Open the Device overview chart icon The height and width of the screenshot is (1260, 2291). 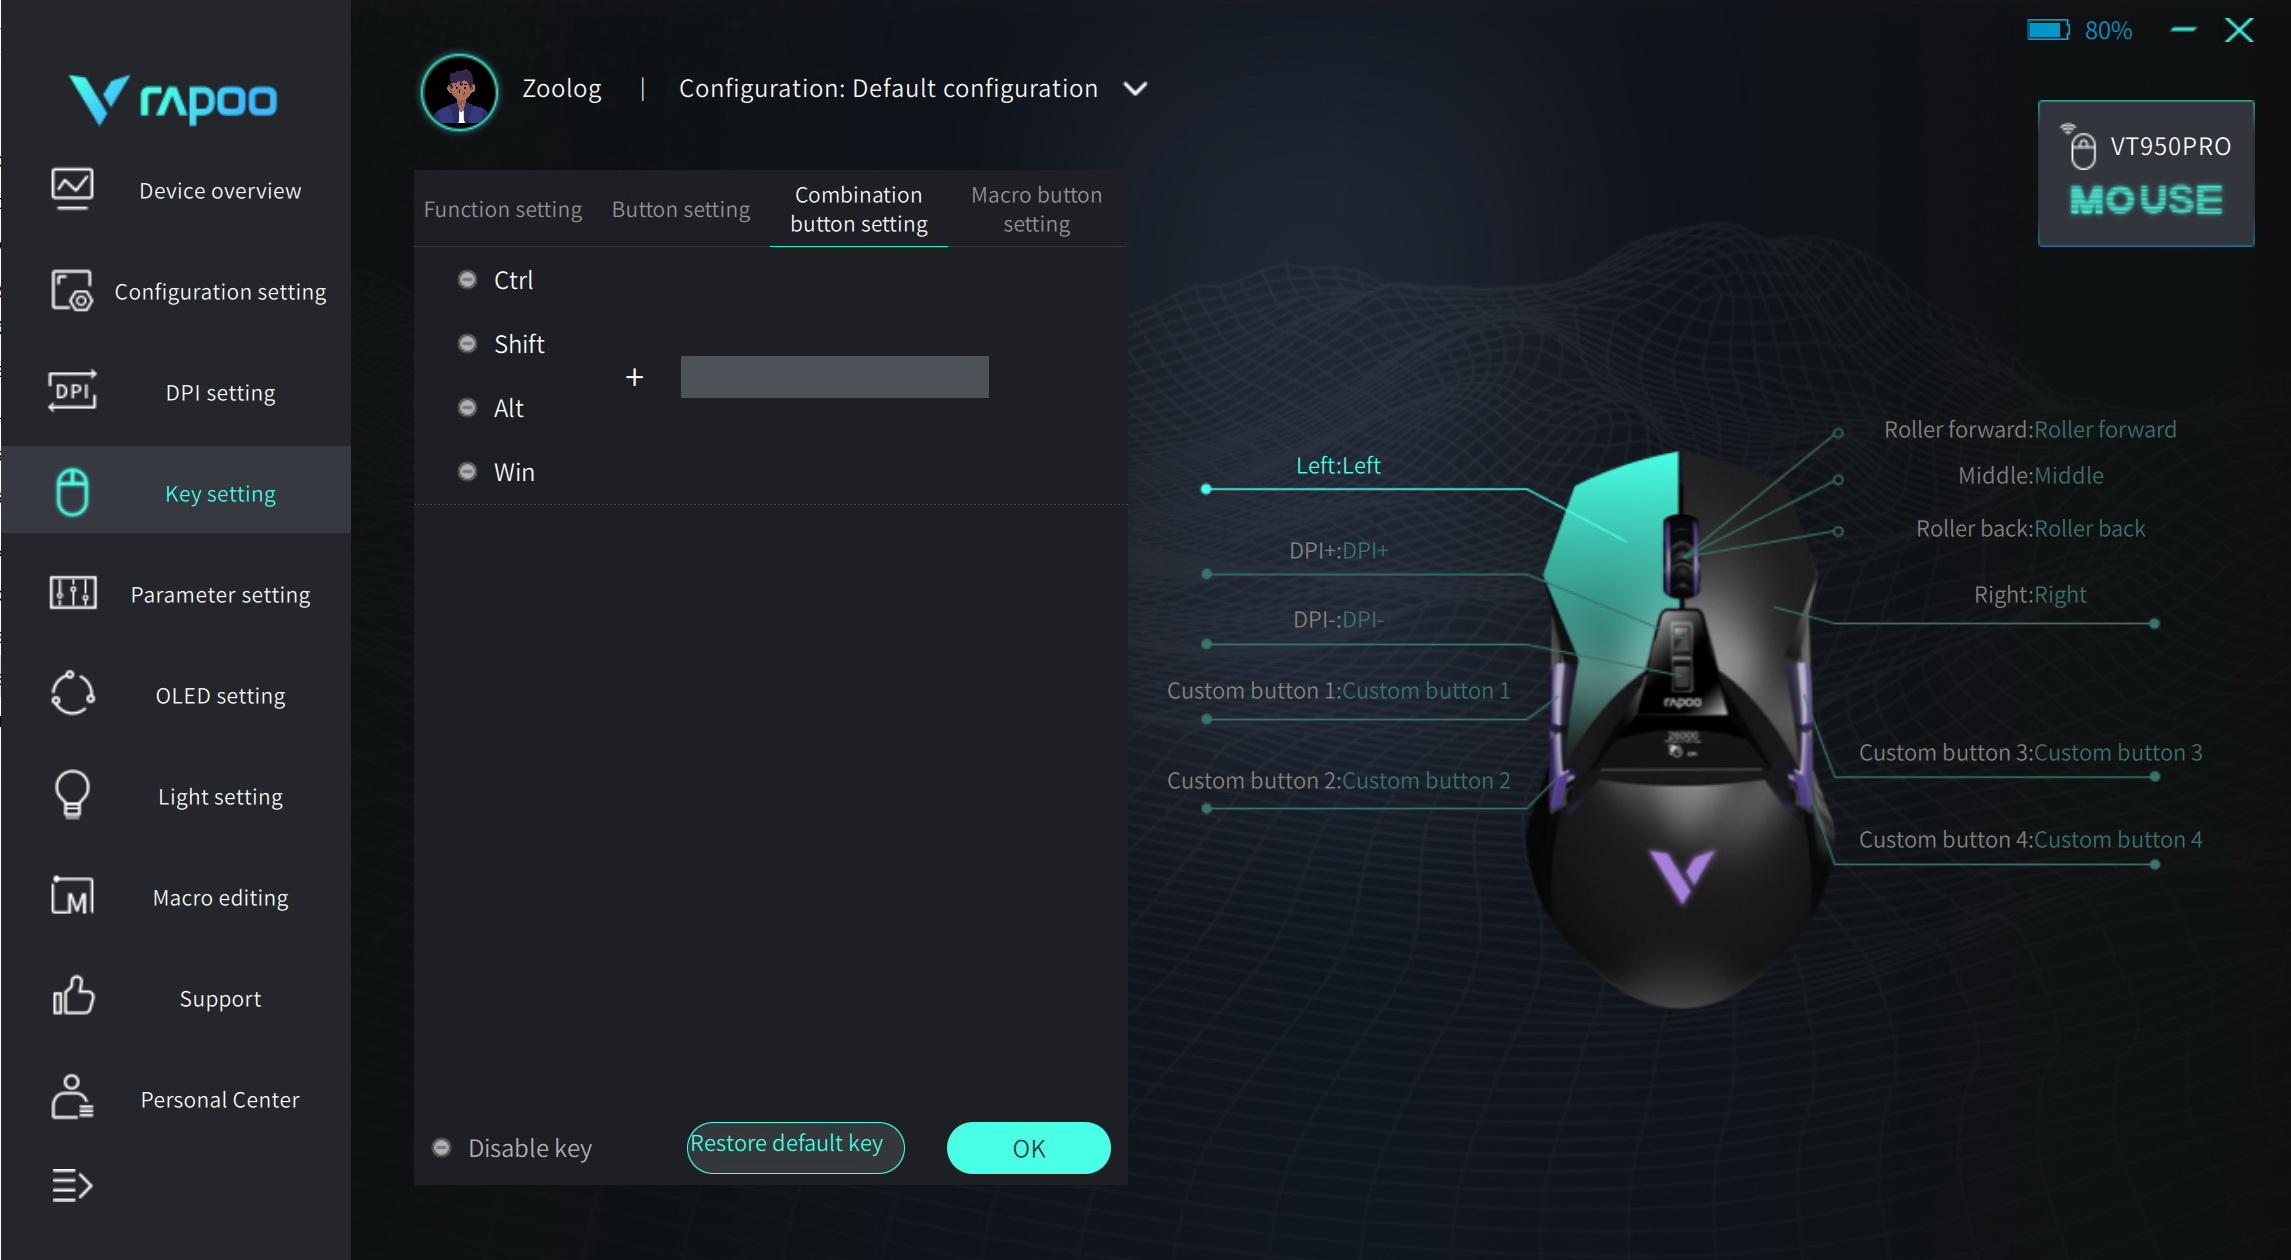[72, 189]
